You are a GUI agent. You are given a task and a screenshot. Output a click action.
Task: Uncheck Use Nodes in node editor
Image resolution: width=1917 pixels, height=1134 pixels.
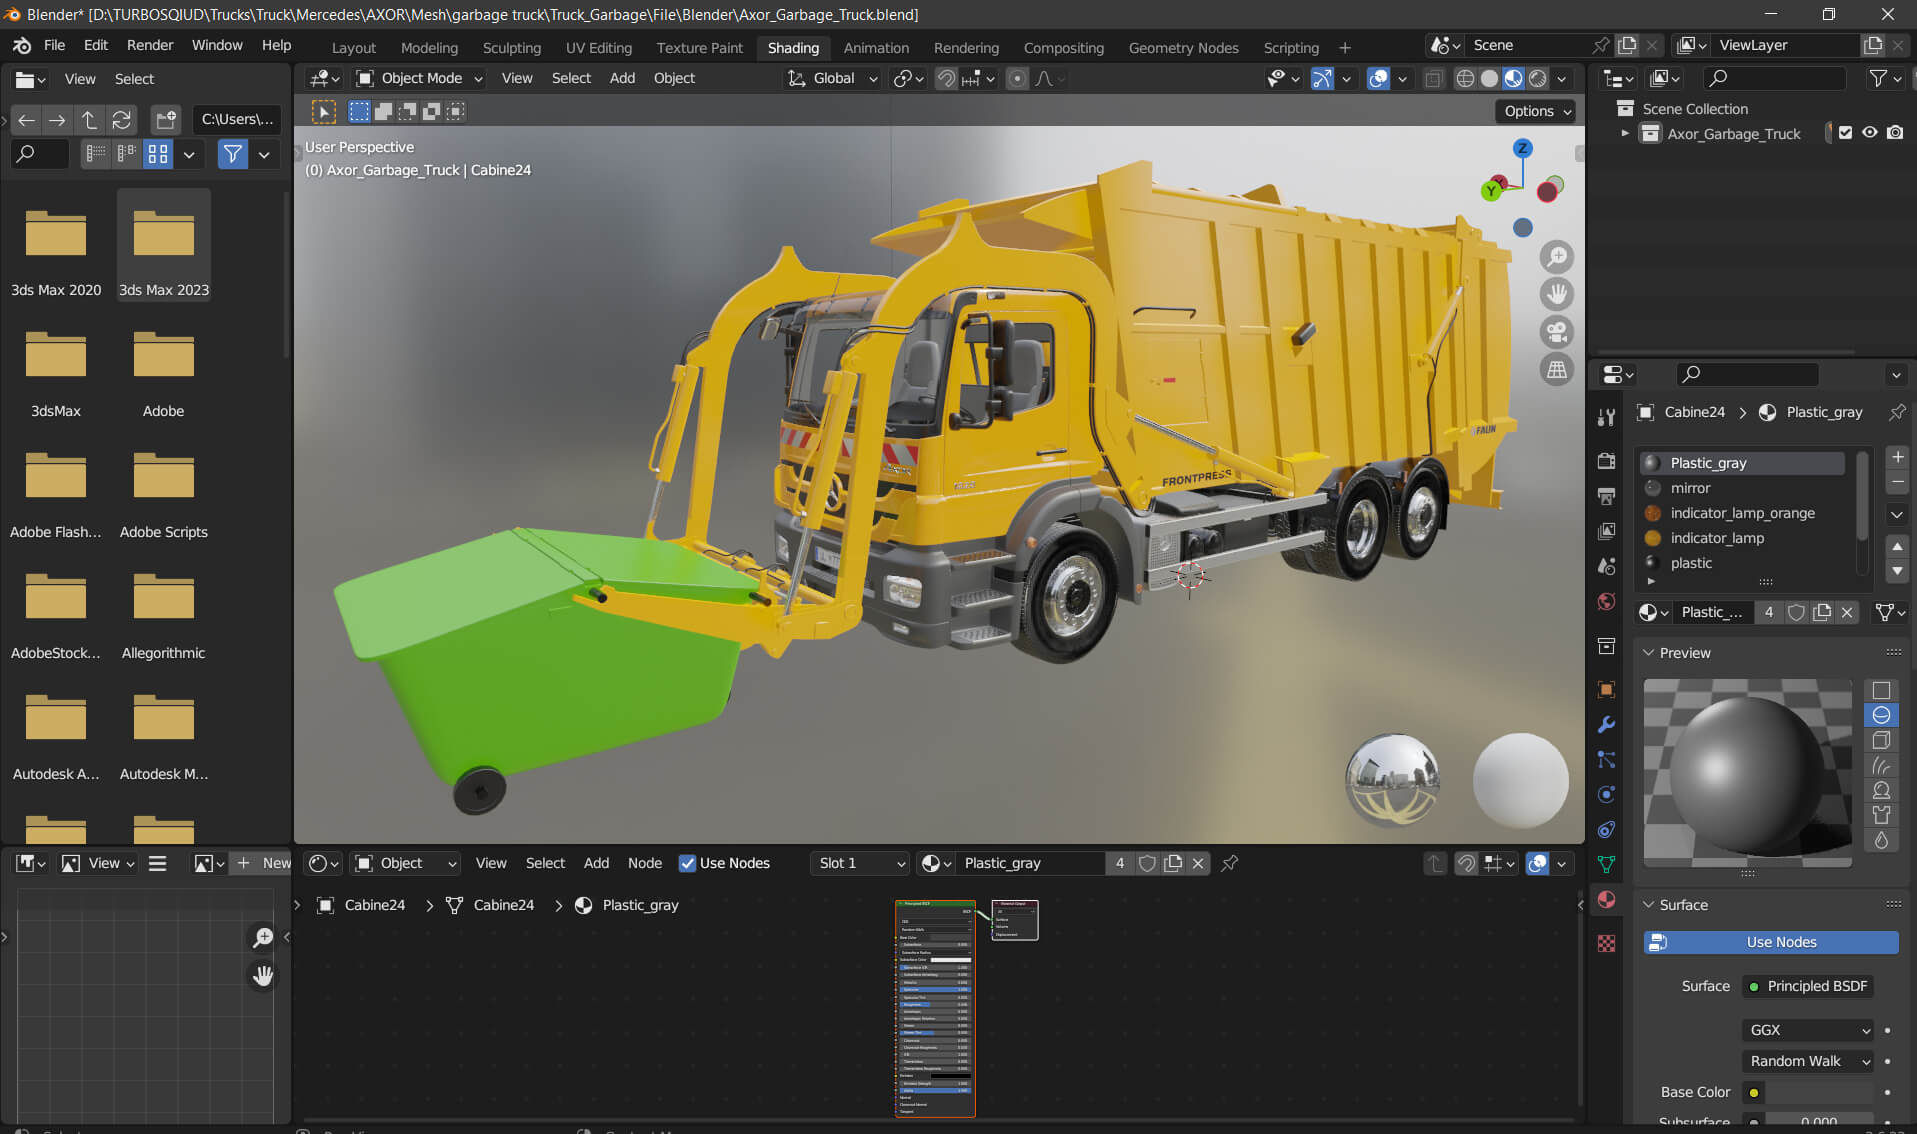(687, 863)
